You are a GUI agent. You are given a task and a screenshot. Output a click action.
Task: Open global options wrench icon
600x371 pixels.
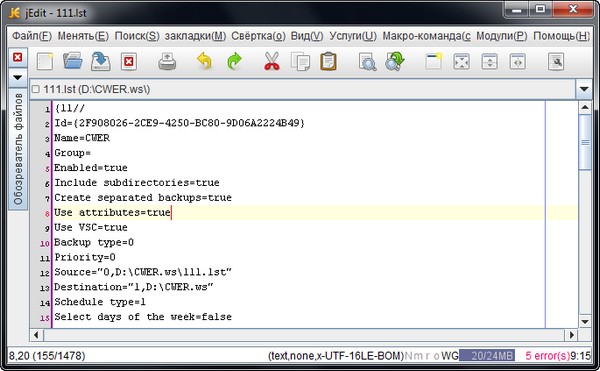click(556, 62)
